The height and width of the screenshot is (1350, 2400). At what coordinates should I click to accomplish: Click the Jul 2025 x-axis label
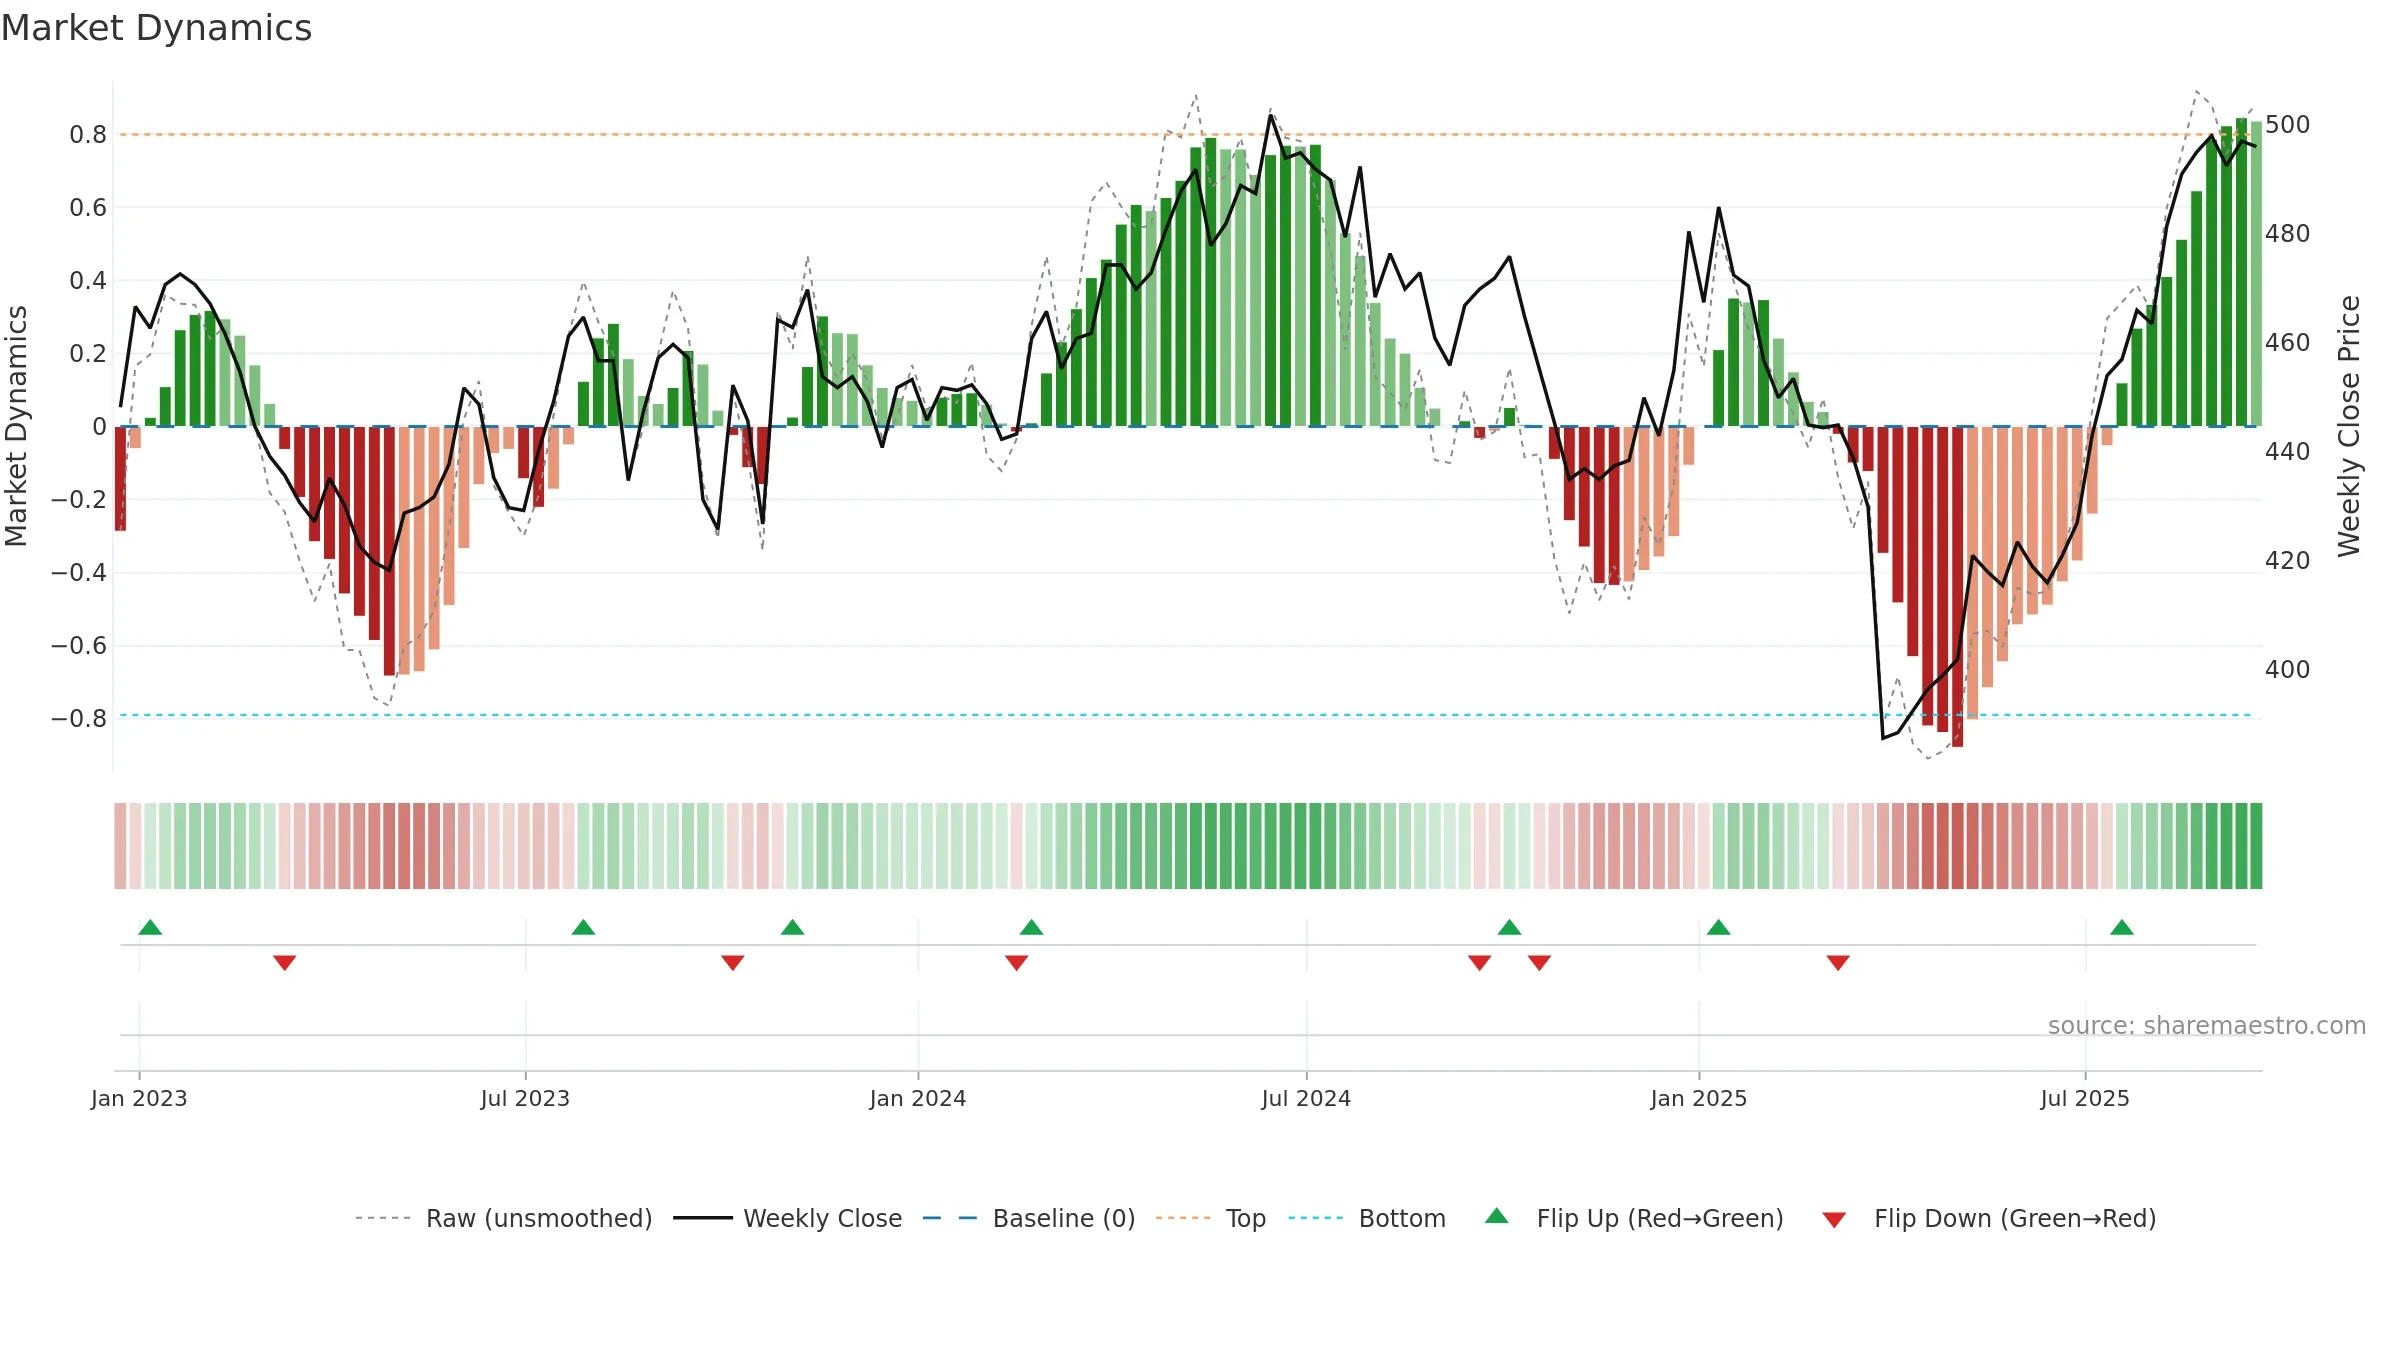[x=2085, y=1098]
